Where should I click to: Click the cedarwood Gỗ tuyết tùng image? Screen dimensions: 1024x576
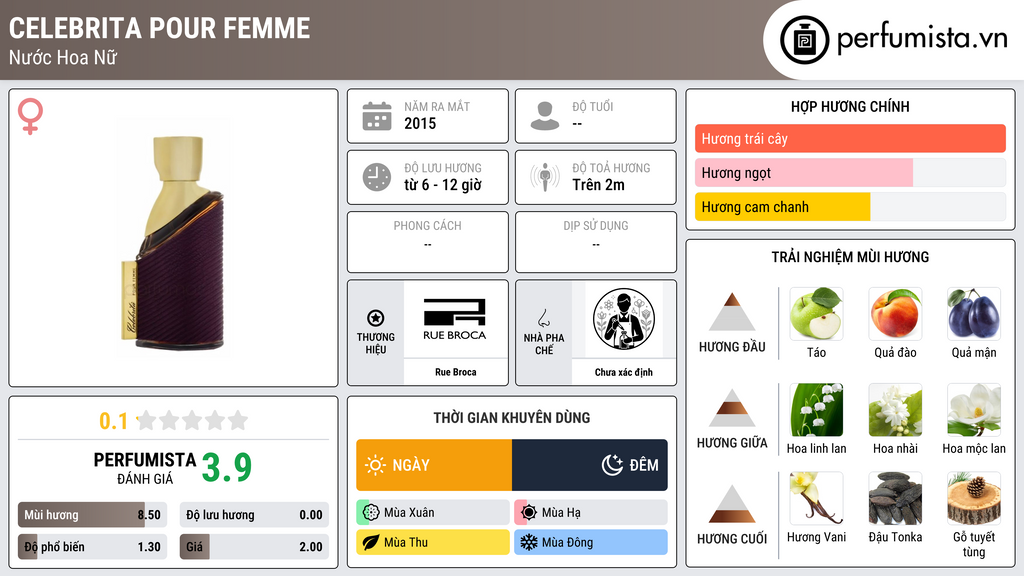(x=974, y=499)
